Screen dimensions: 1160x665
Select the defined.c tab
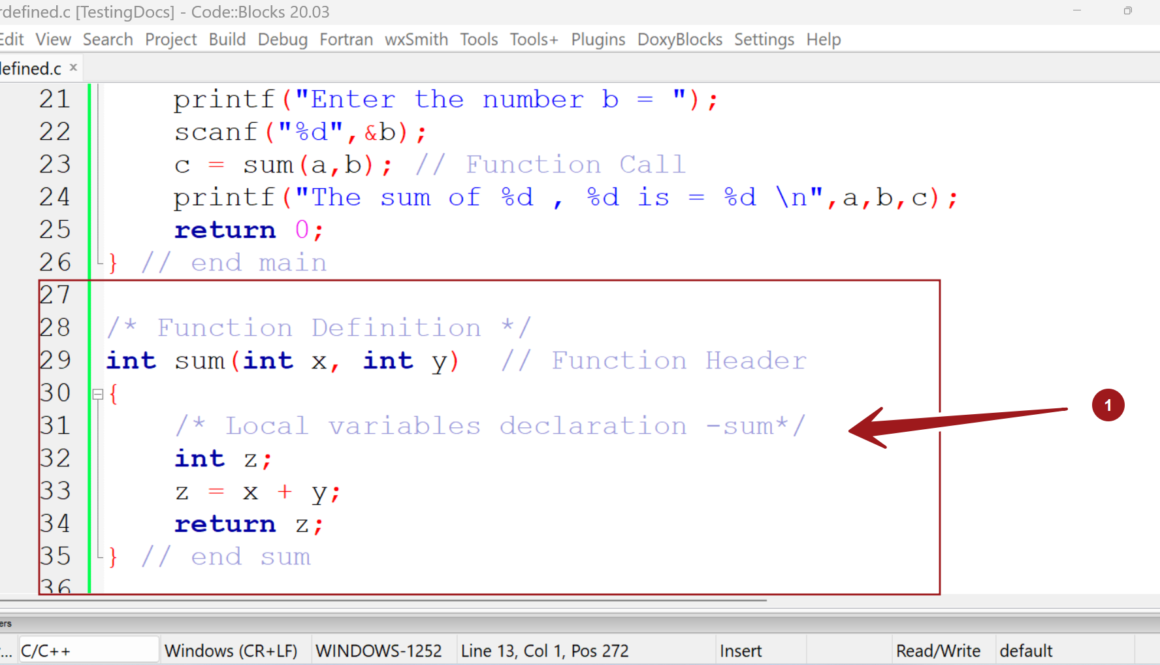30,67
